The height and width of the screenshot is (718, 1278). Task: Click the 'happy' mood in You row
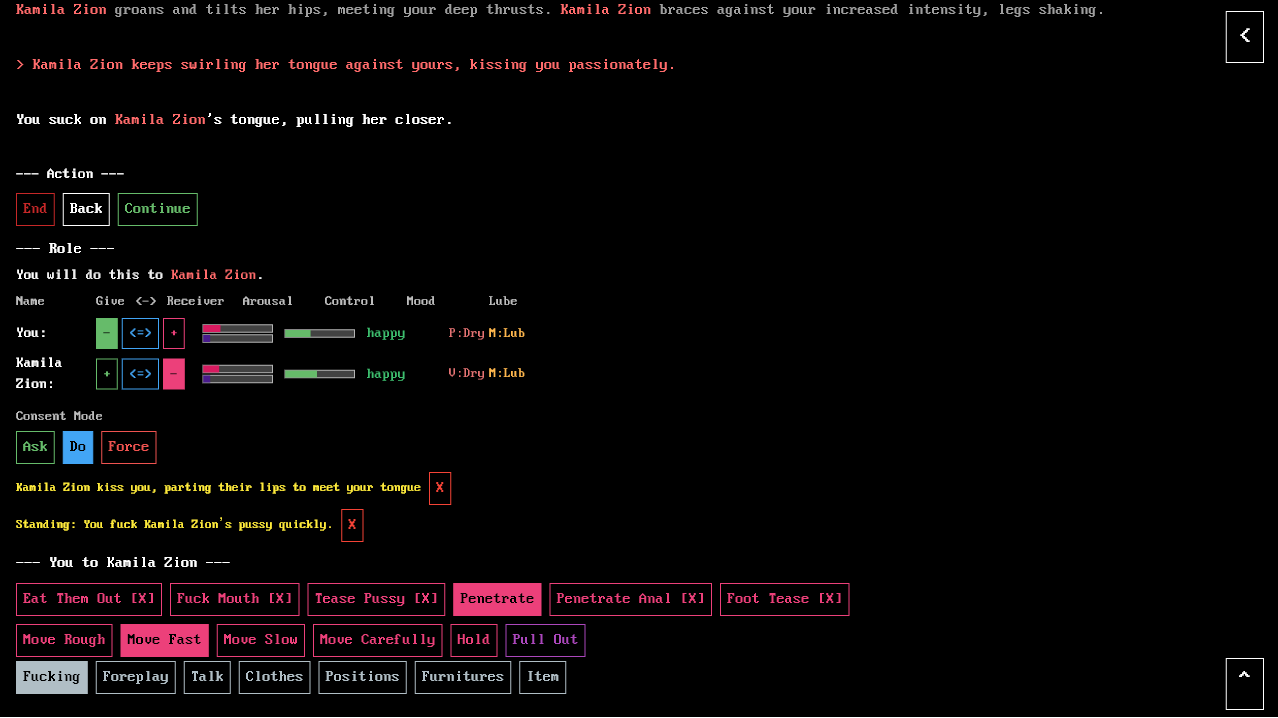[386, 333]
